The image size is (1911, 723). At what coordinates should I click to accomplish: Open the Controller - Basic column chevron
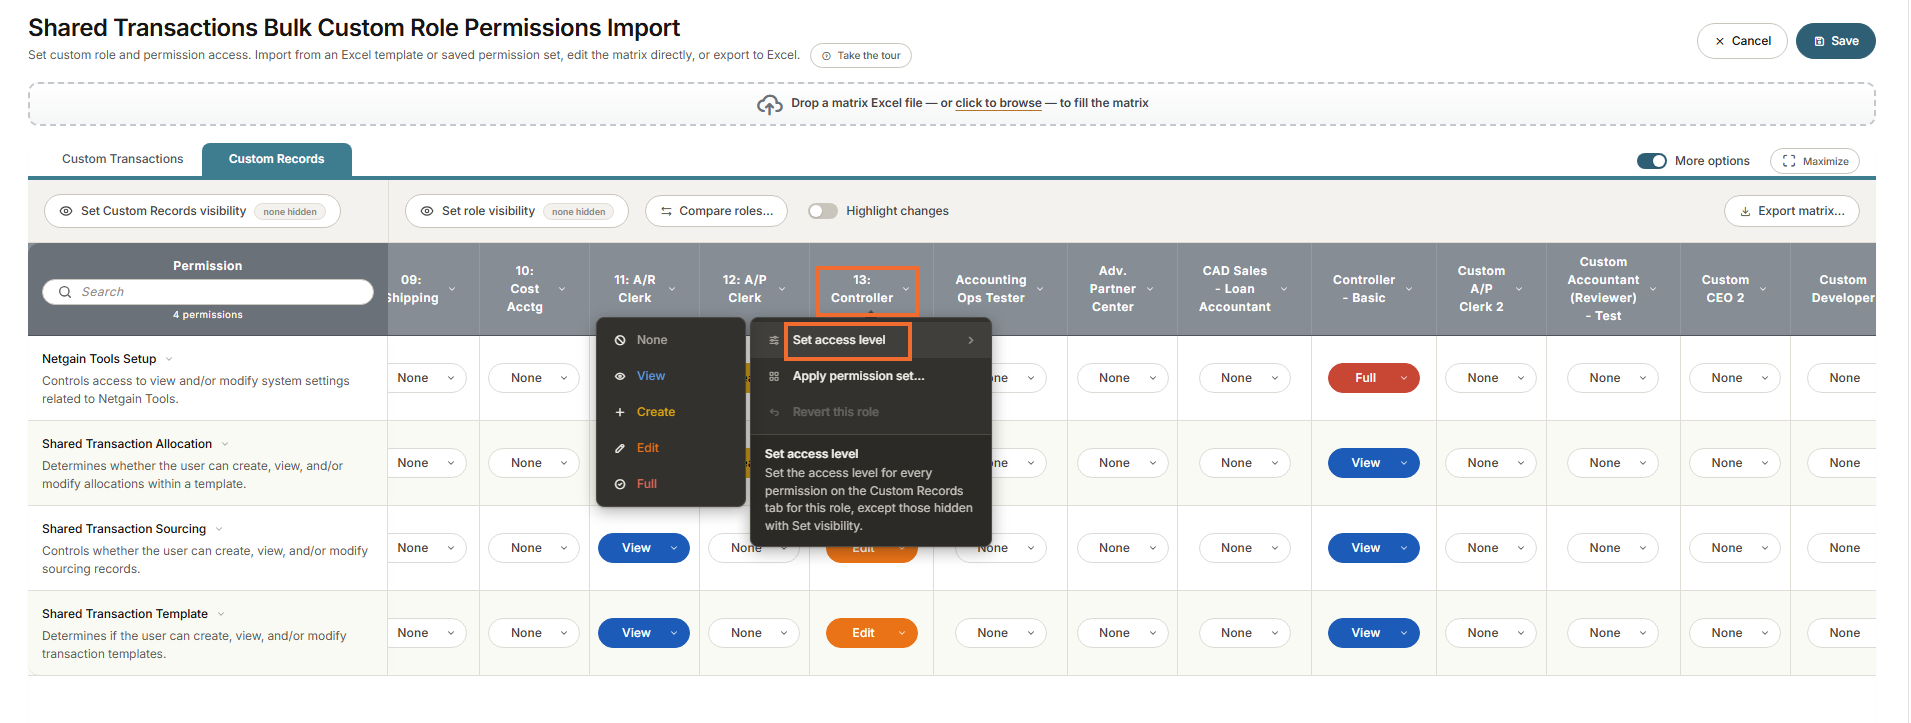pos(1409,289)
